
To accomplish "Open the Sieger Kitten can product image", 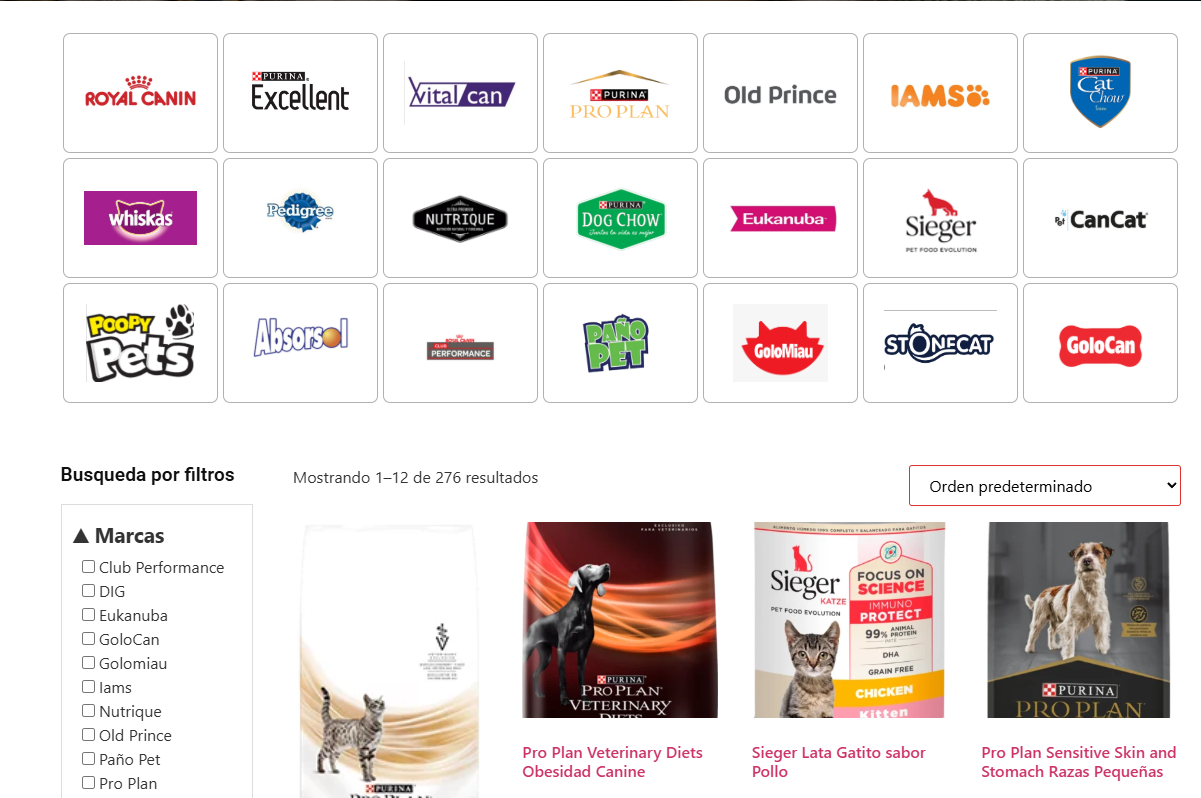I will pyautogui.click(x=850, y=620).
